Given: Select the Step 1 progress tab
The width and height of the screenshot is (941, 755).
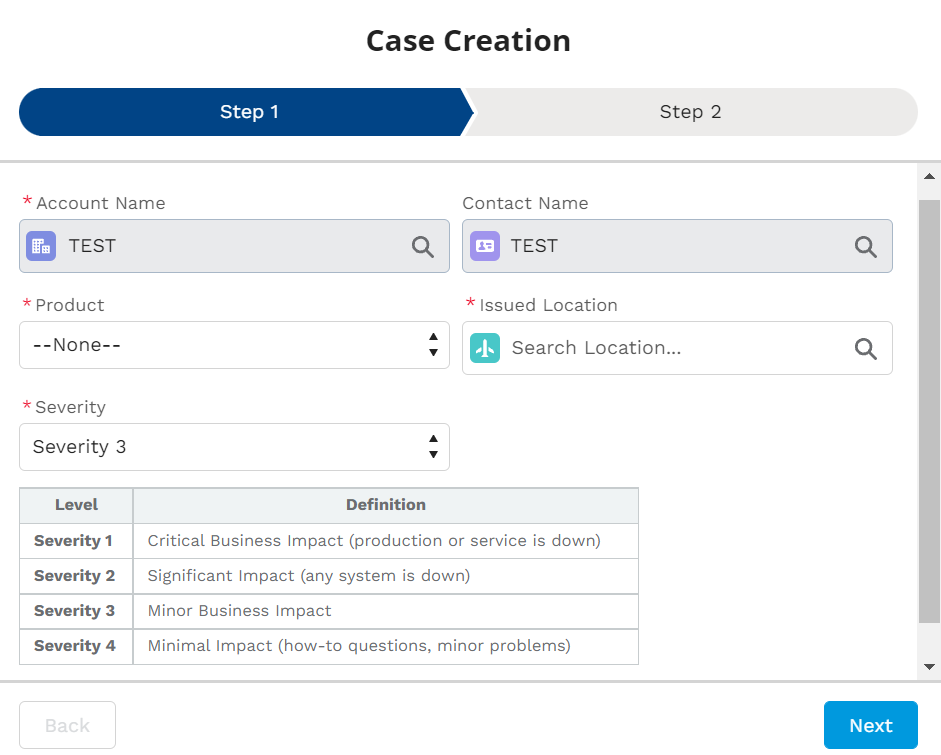Looking at the screenshot, I should pos(248,112).
